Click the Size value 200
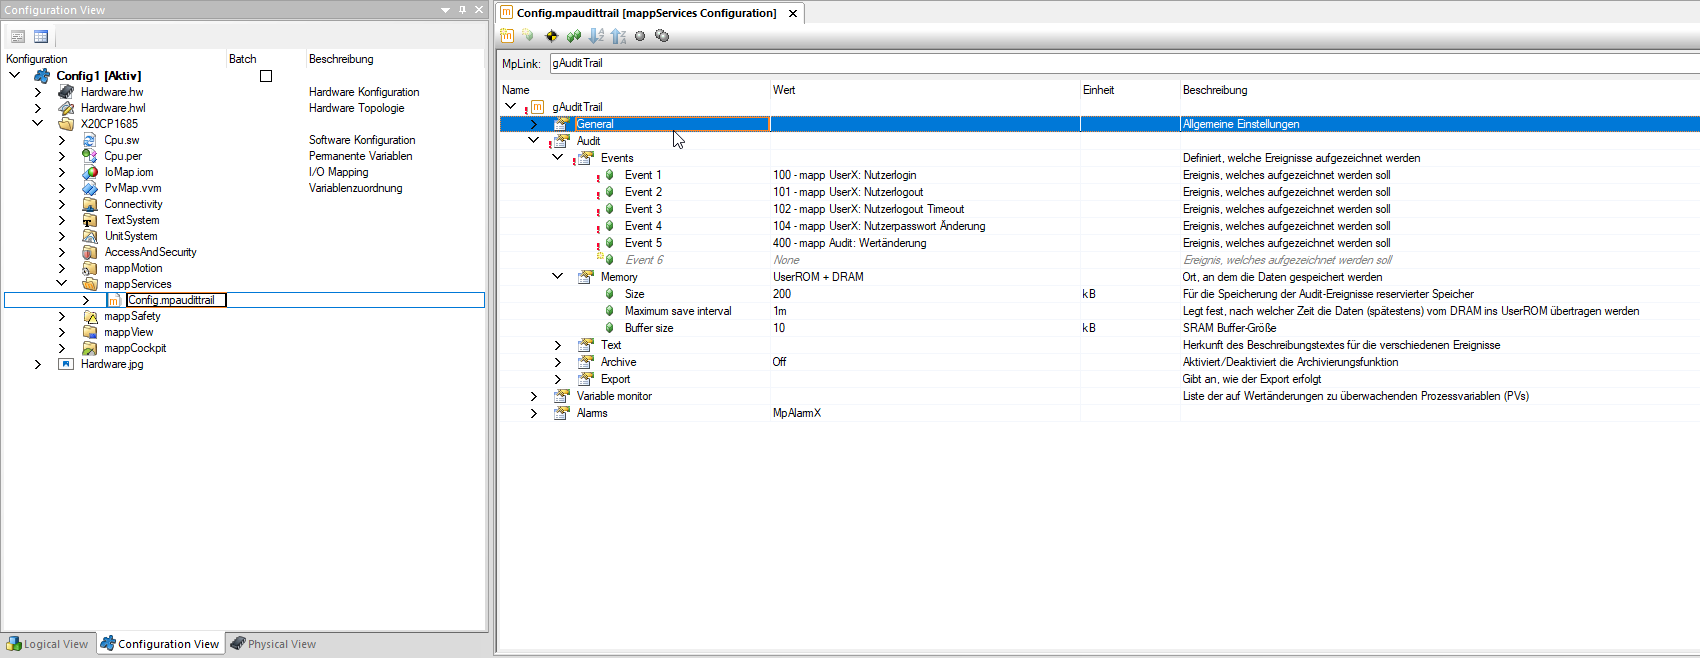Image resolution: width=1700 pixels, height=658 pixels. pos(782,294)
